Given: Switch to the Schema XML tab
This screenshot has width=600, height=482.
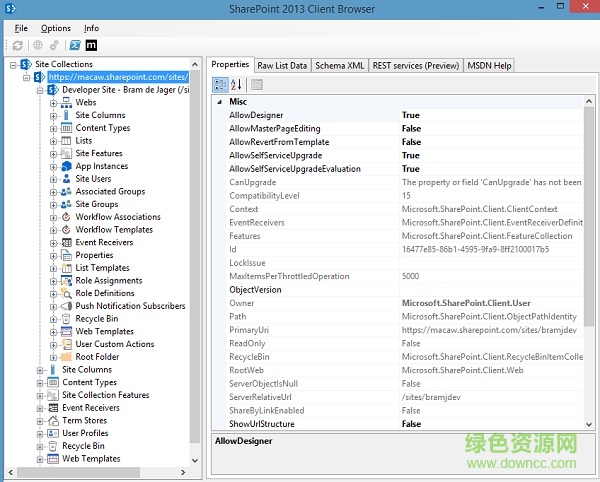Looking at the screenshot, I should point(339,65).
